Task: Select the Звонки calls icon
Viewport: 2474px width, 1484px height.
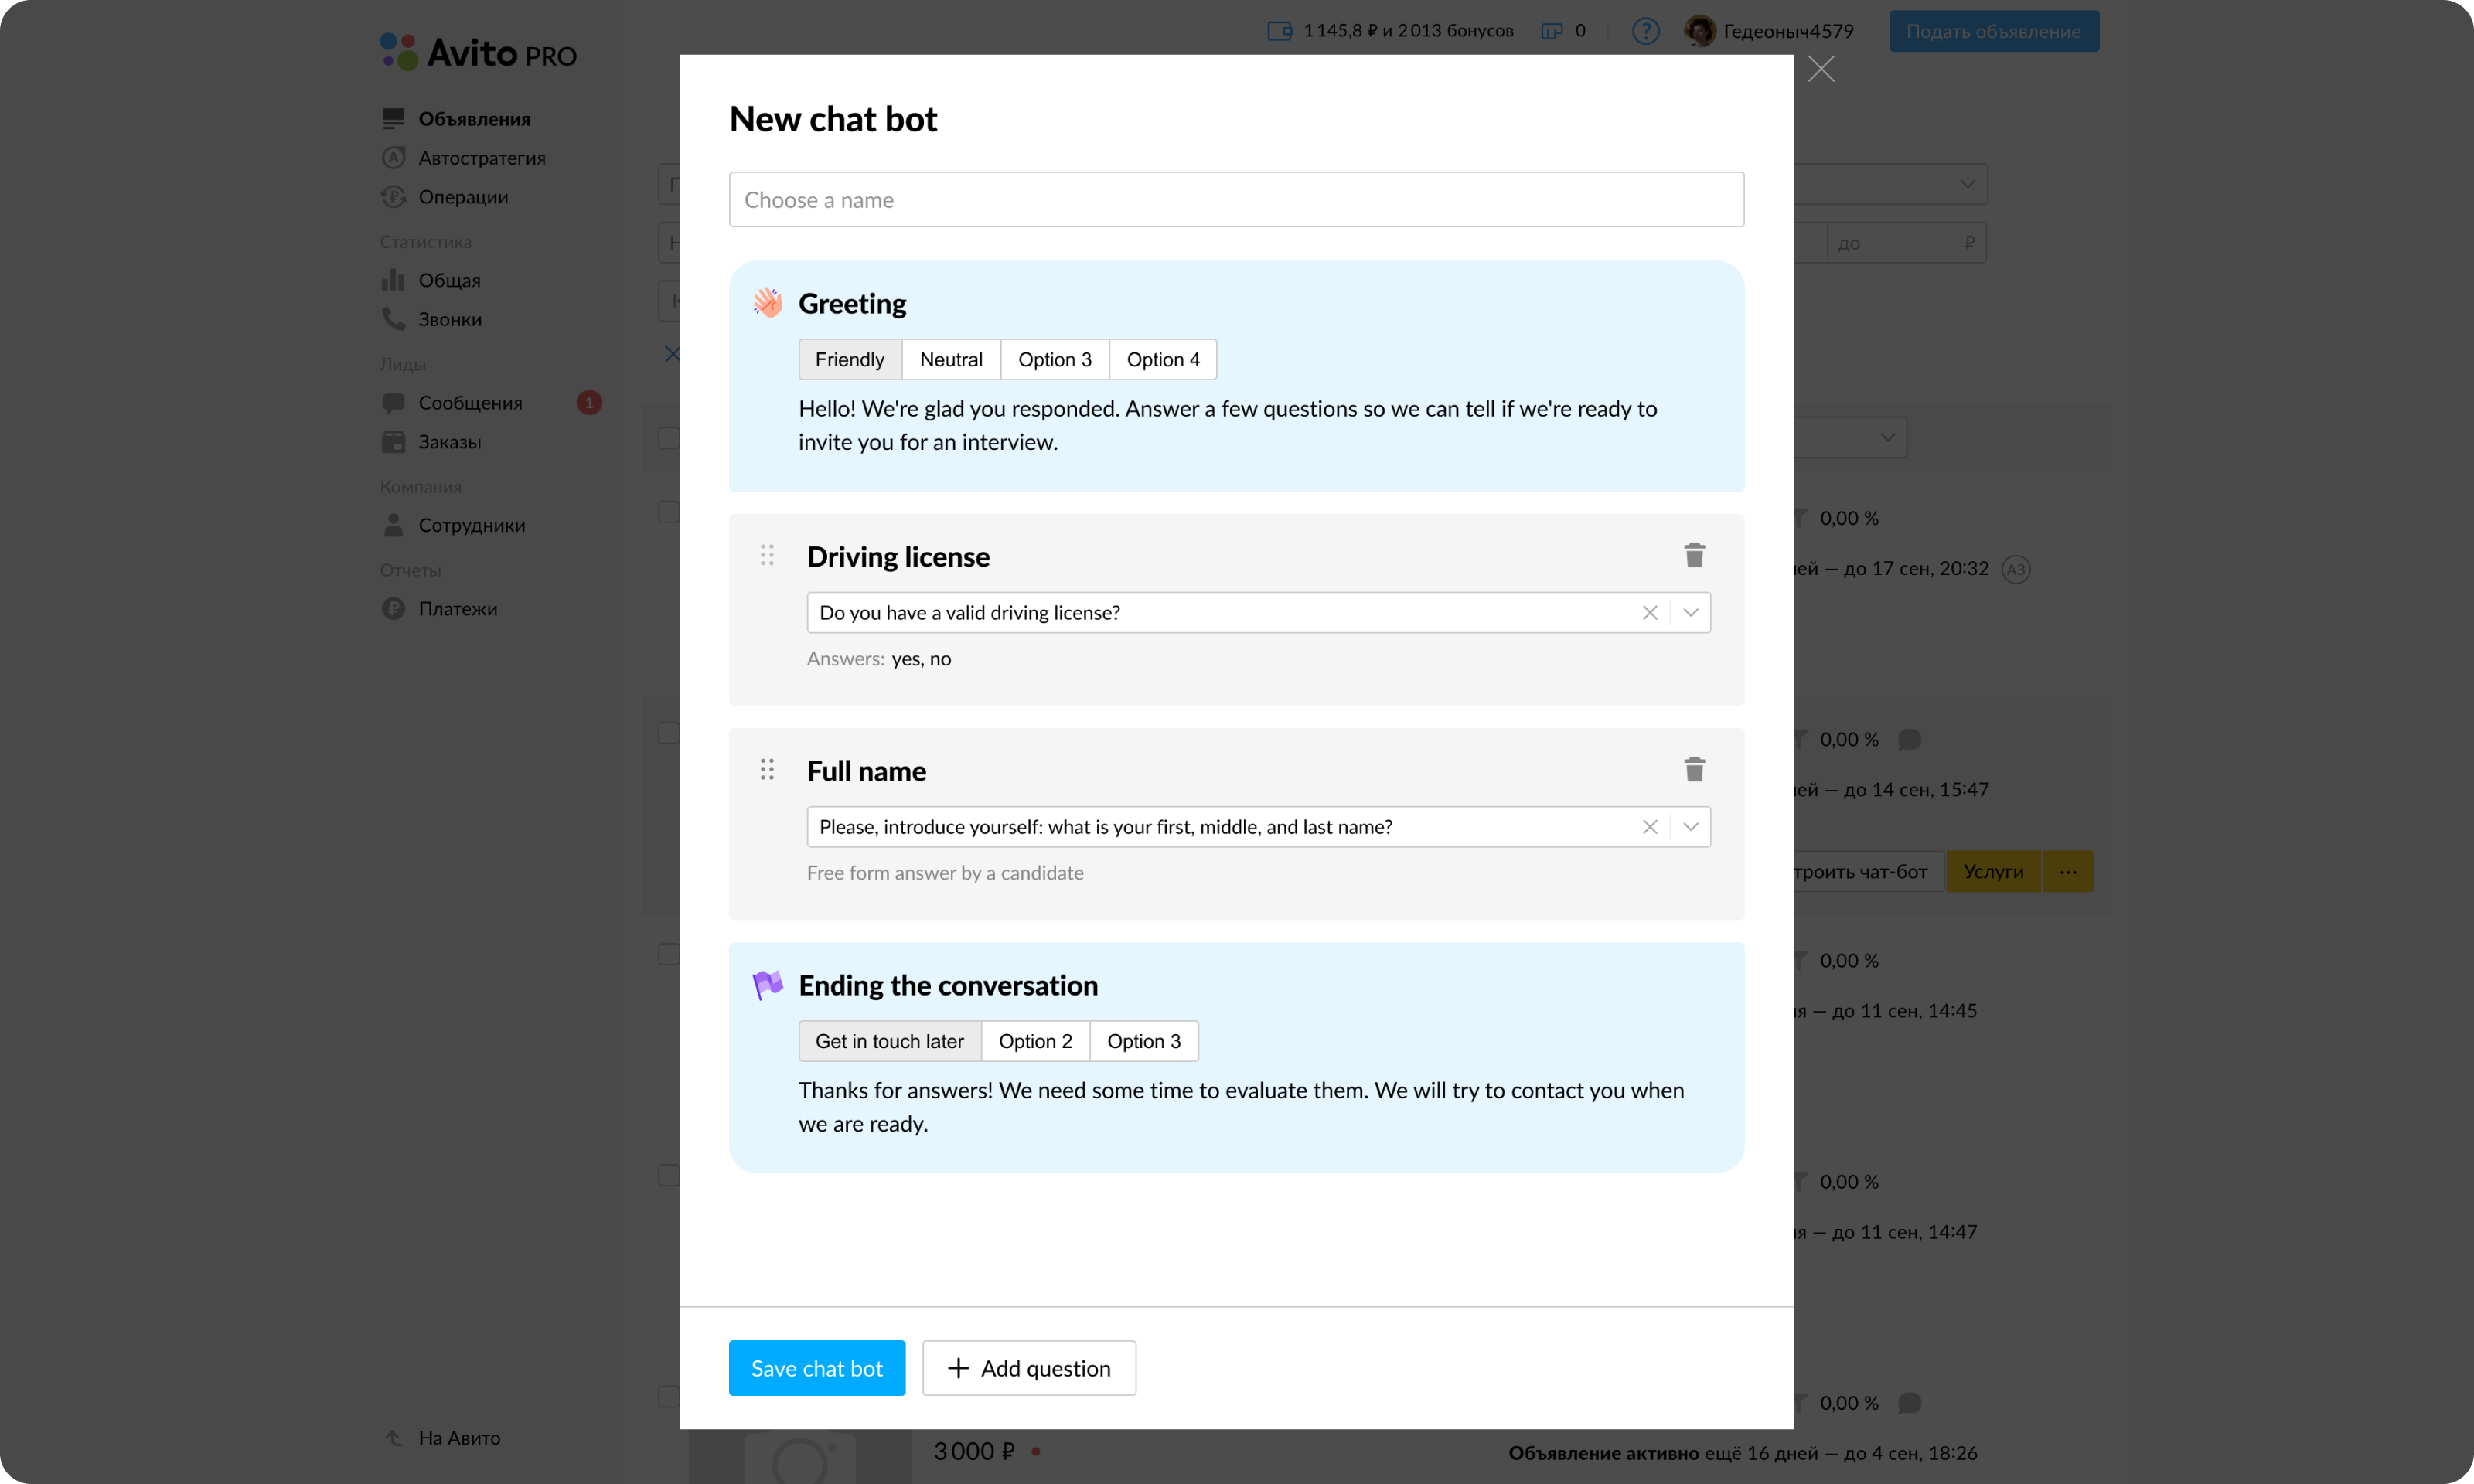Action: [393, 319]
